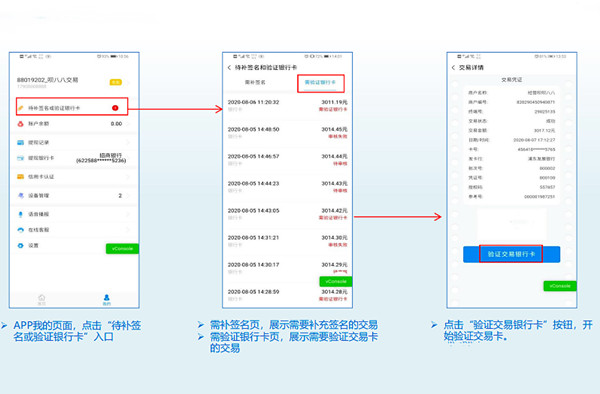
Task: Open transaction dated 2020-08-05 14:31:21
Action: pos(287,241)
